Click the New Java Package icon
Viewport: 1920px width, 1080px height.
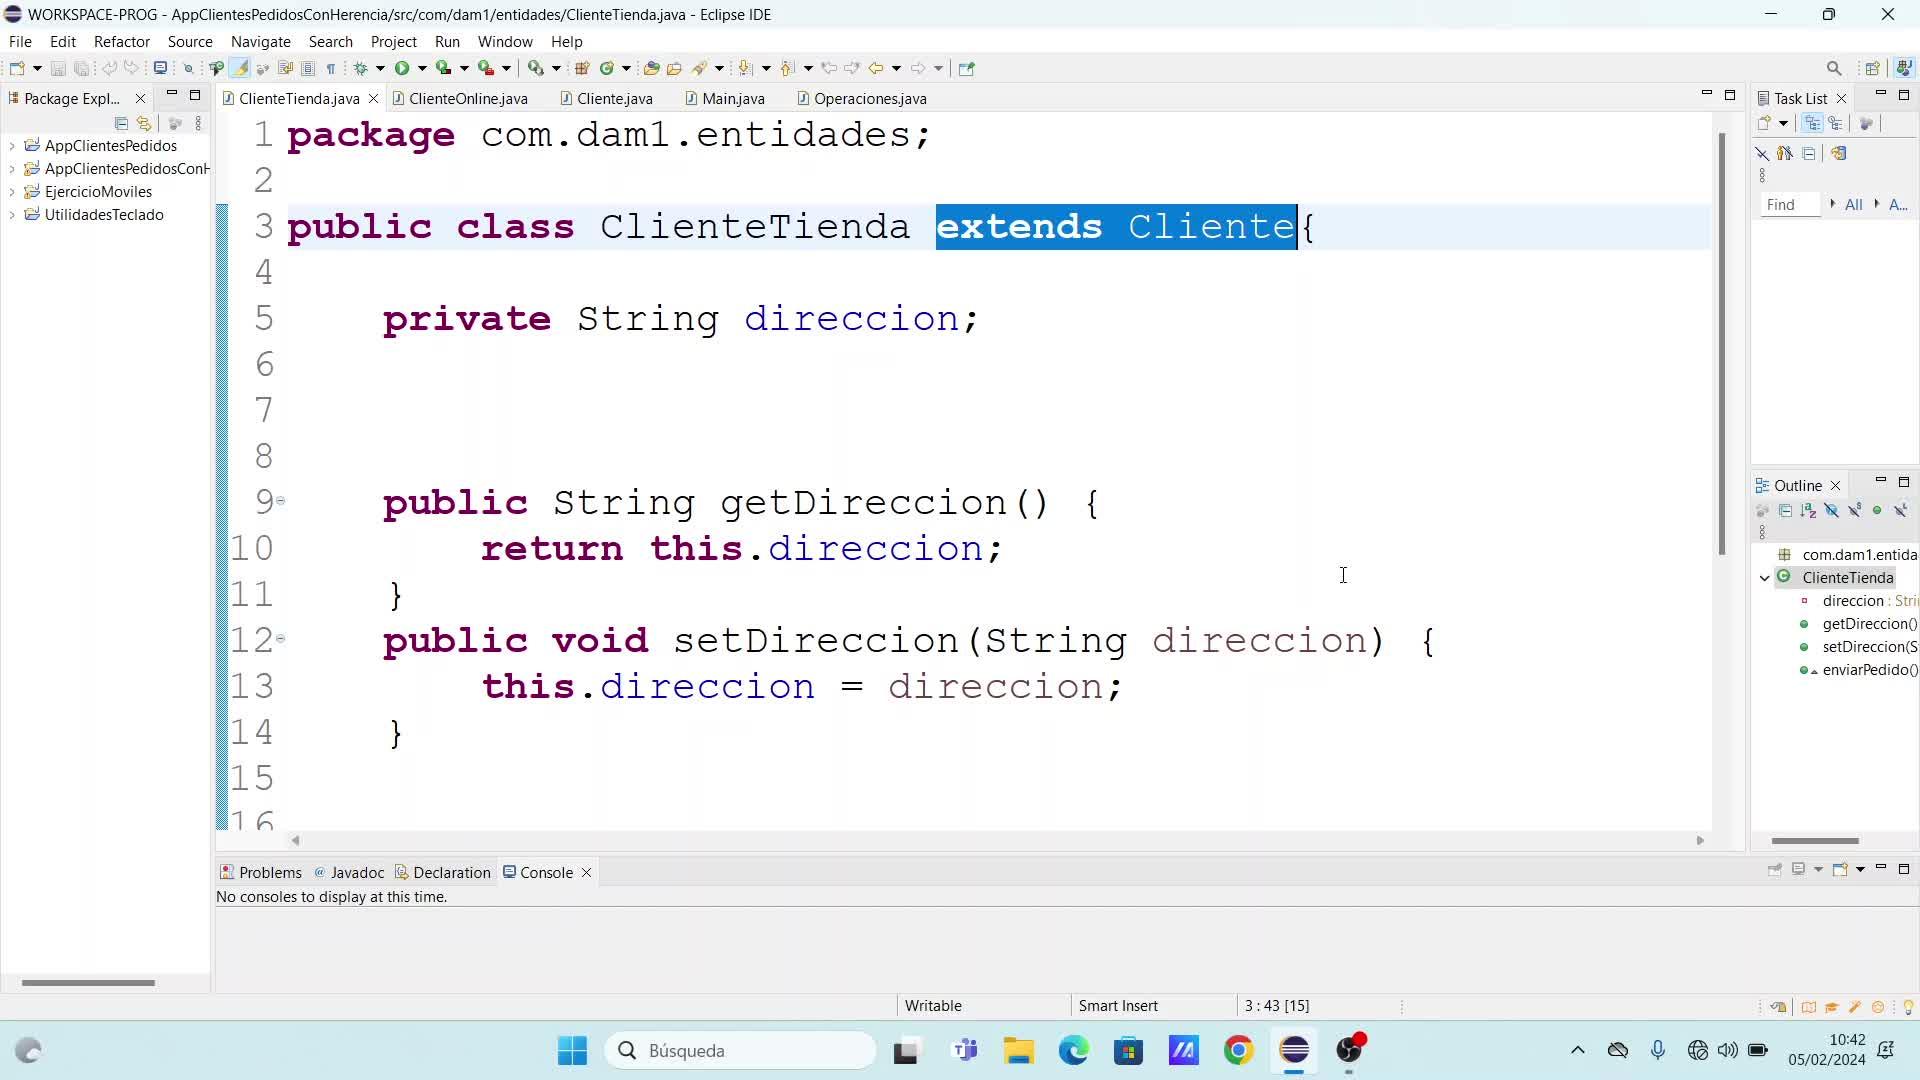pyautogui.click(x=582, y=68)
